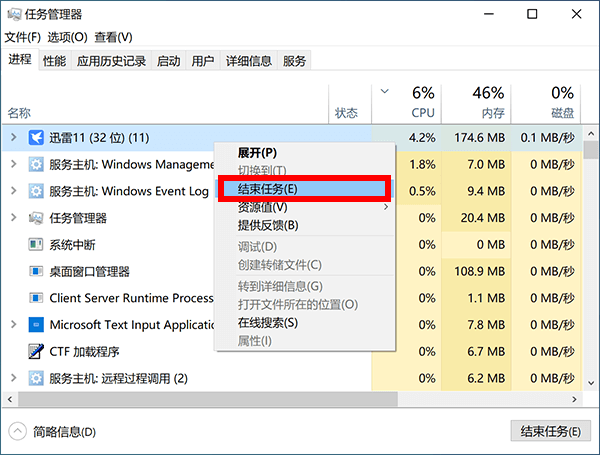Collapse to 简略信息 view
The height and width of the screenshot is (455, 600).
(x=53, y=432)
